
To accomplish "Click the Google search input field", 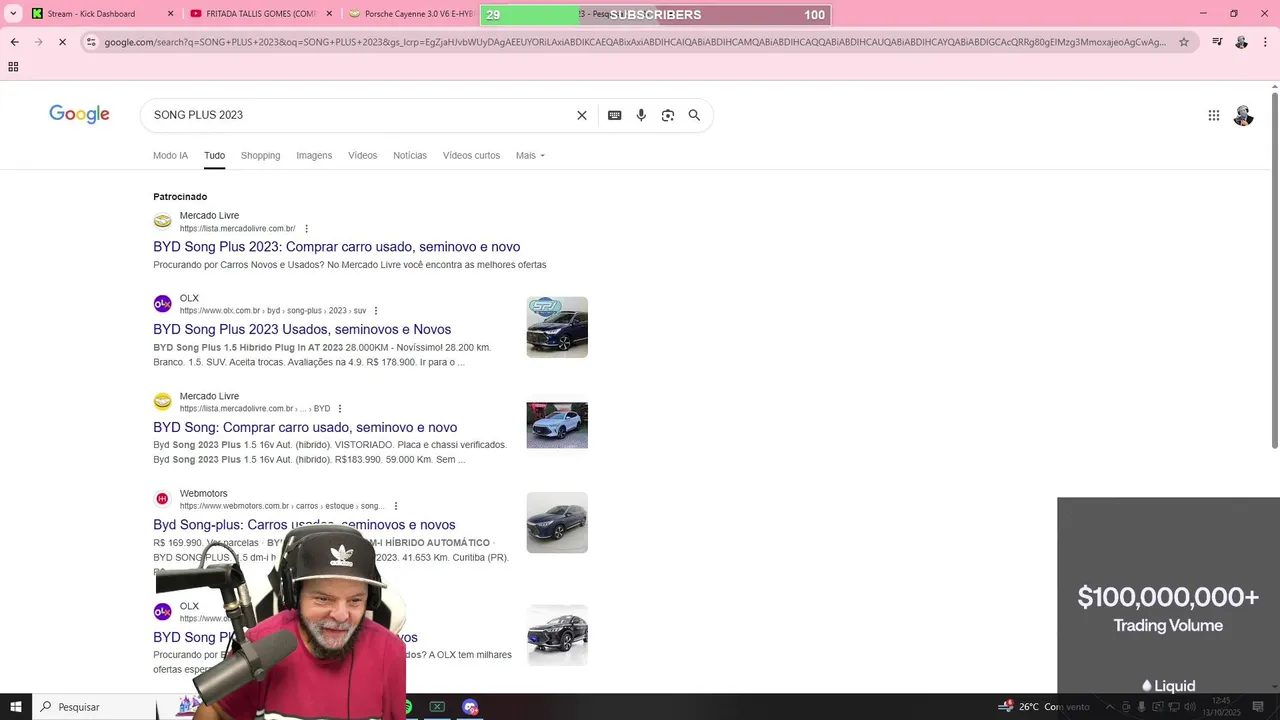I will (360, 115).
